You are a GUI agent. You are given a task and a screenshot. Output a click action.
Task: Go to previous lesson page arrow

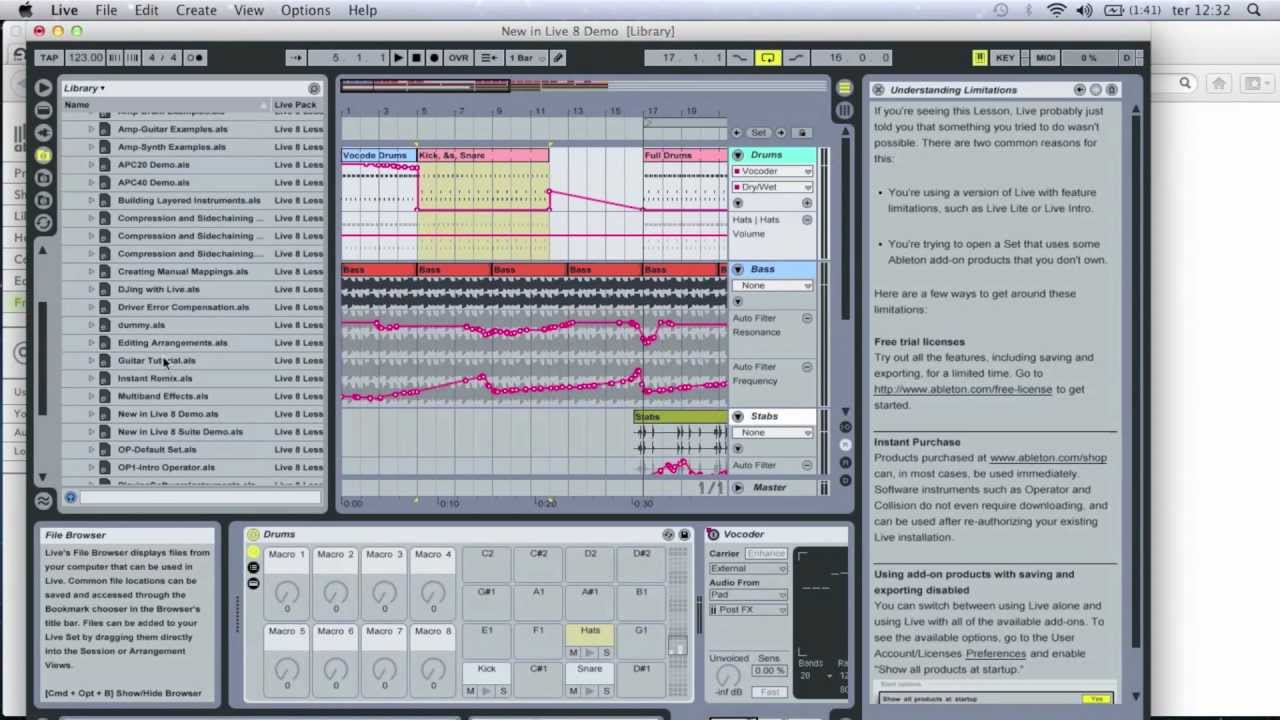pyautogui.click(x=1080, y=90)
